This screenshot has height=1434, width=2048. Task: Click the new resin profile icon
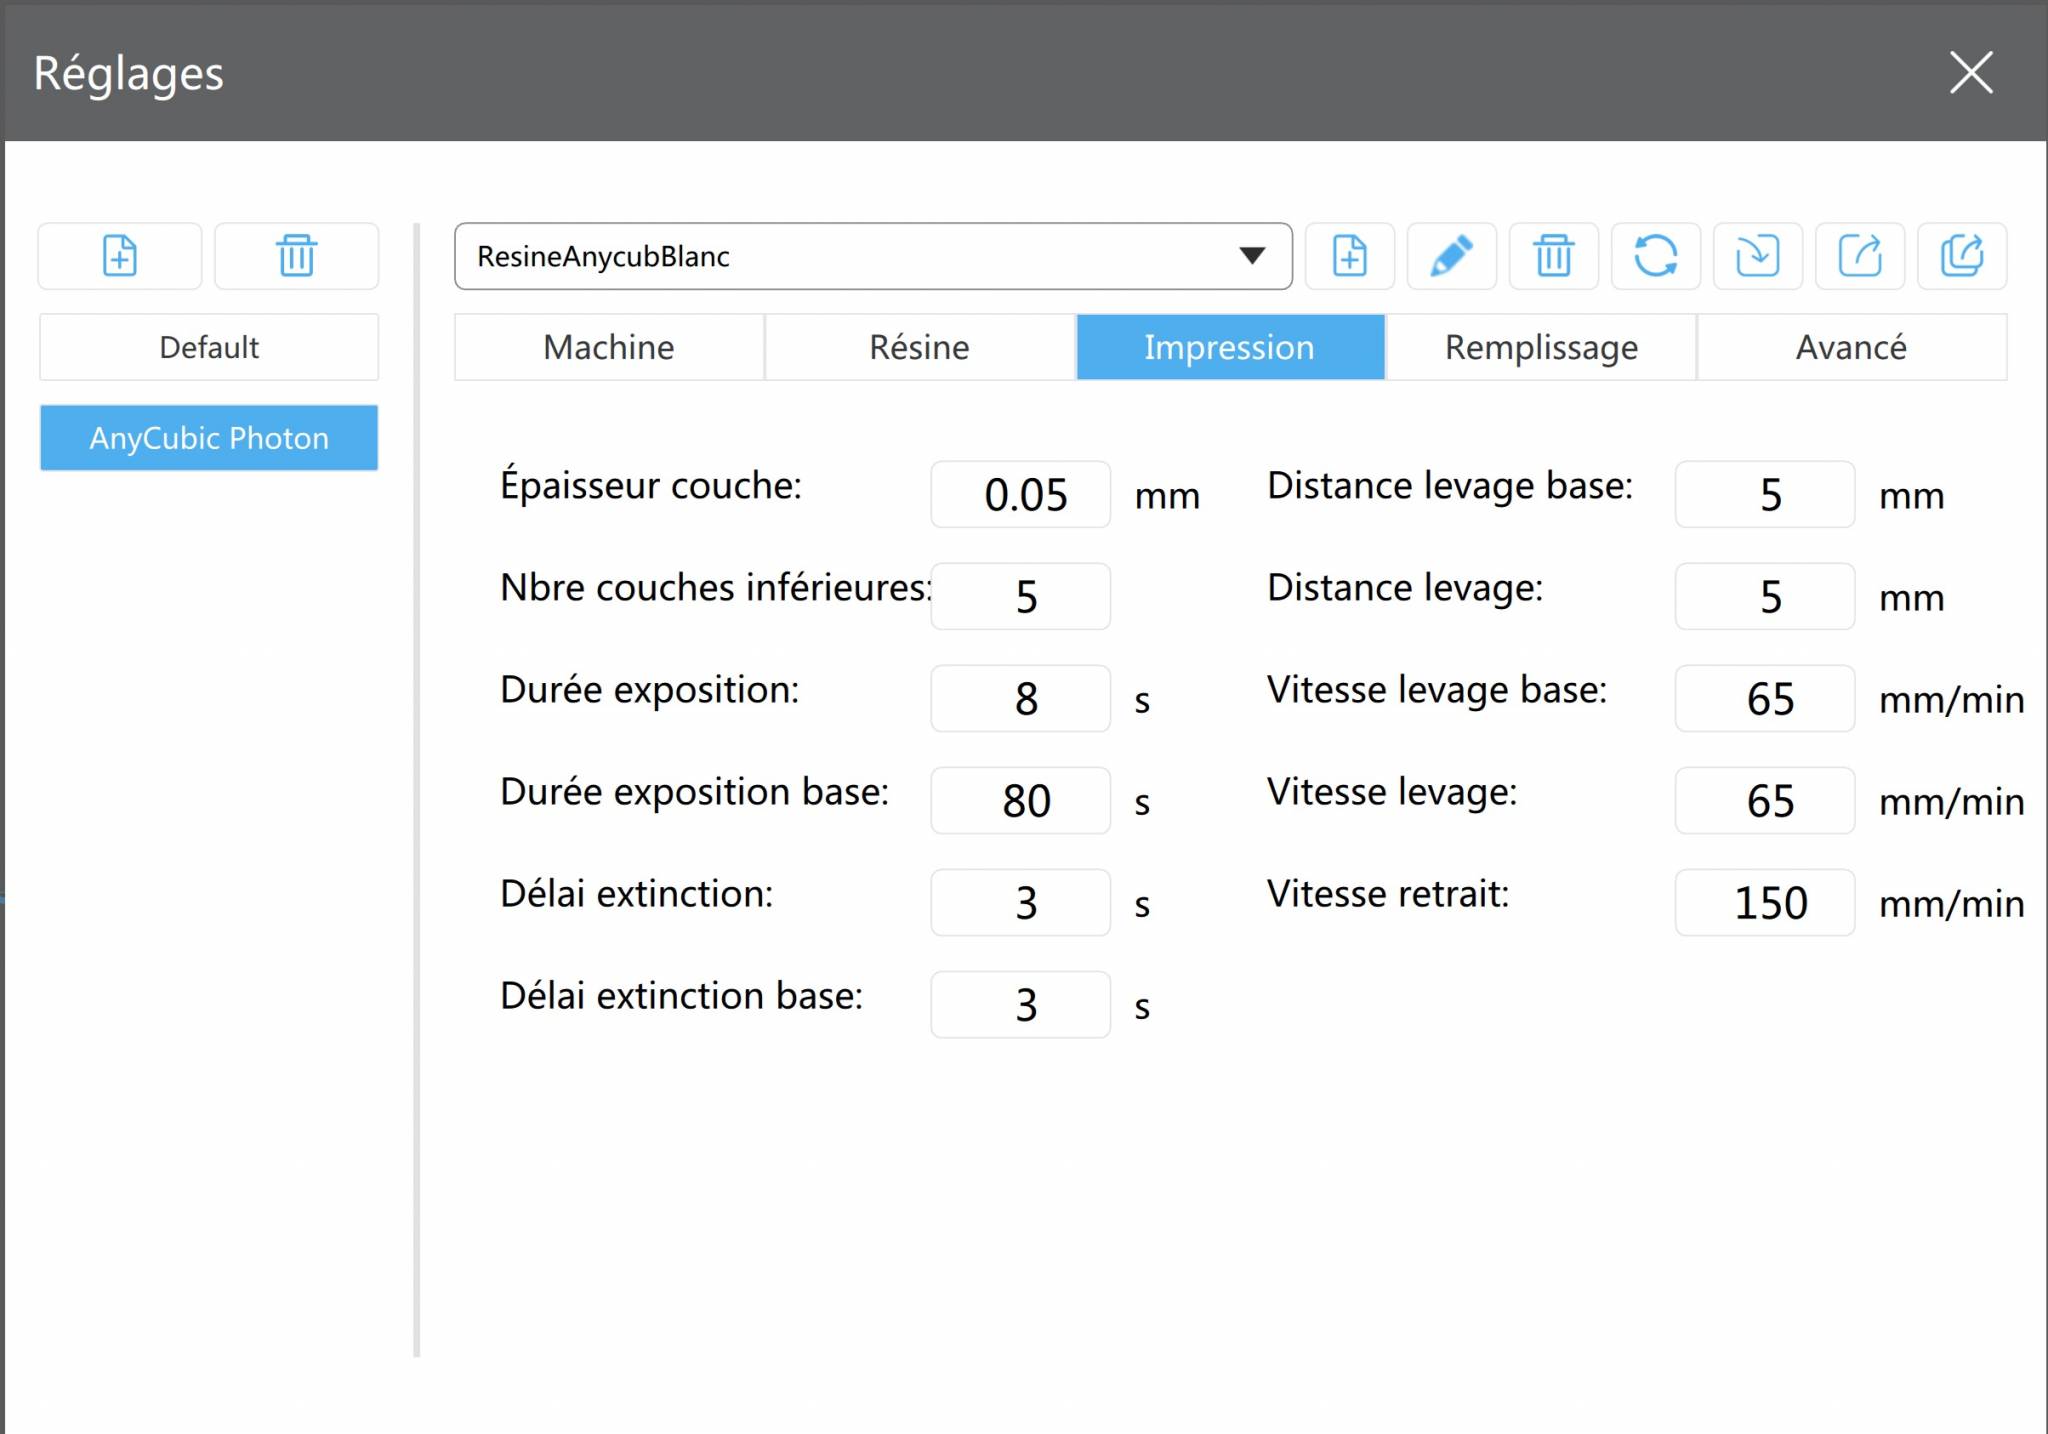coord(1349,256)
